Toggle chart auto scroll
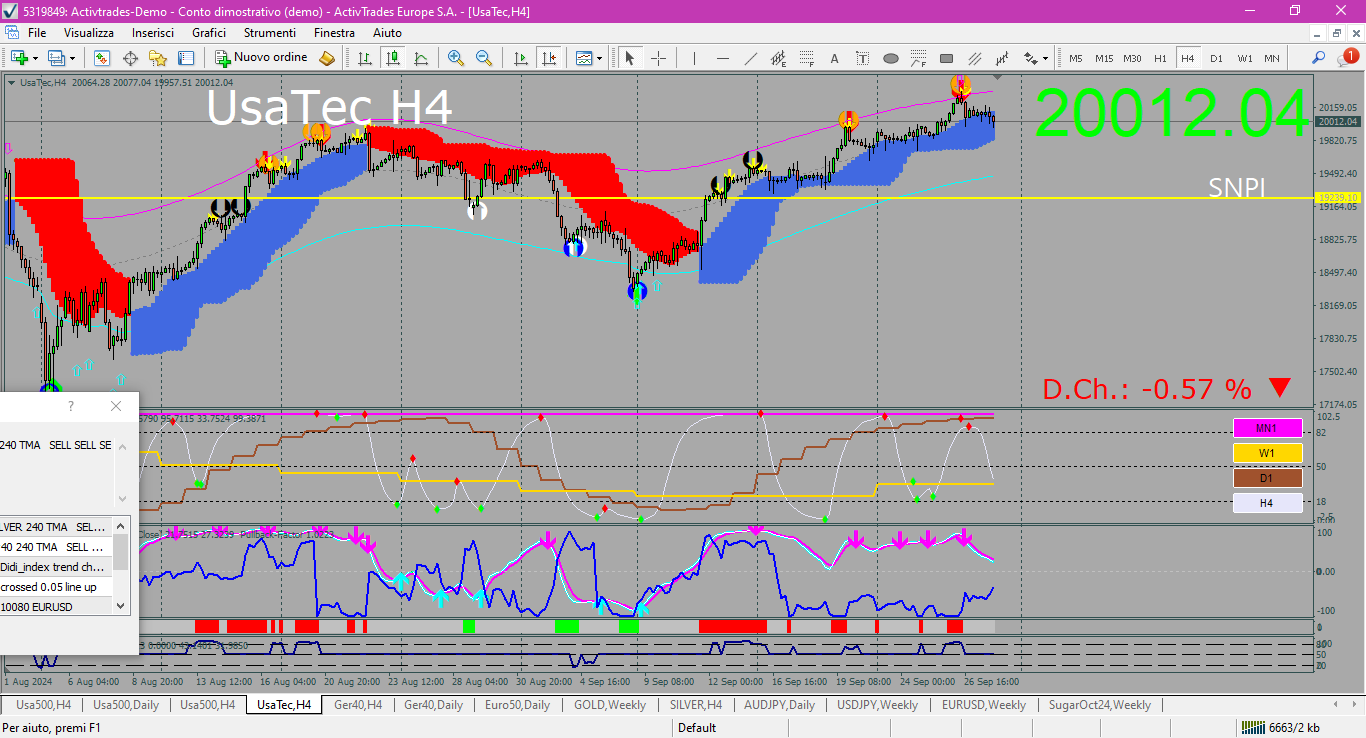Viewport: 1366px width, 738px height. [x=519, y=58]
